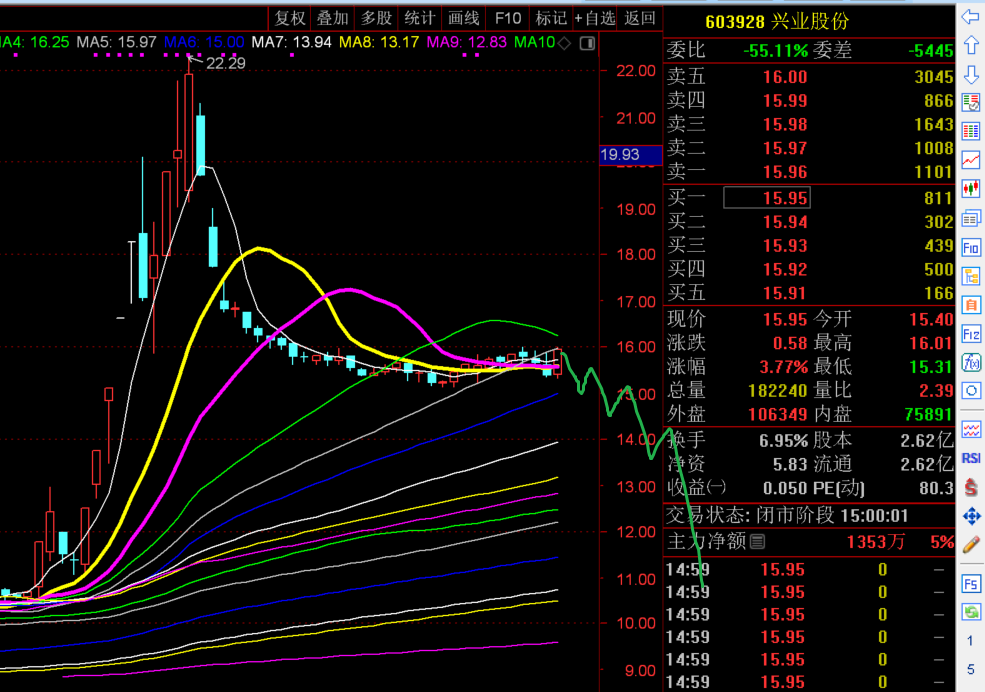
Task: Open the 叠加 menu
Action: [x=332, y=19]
